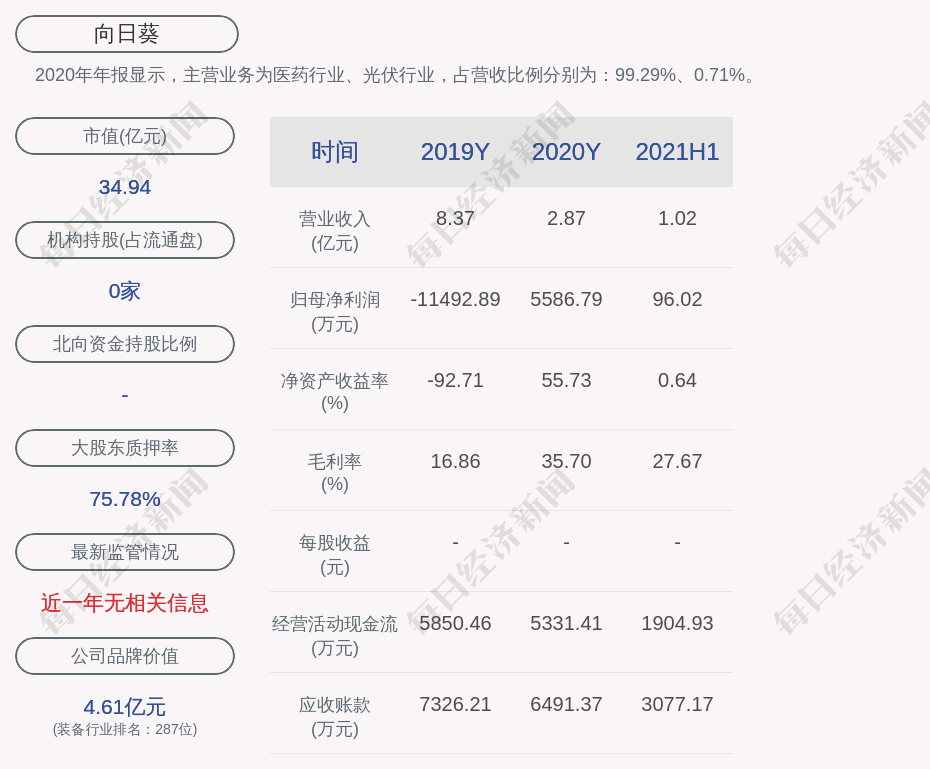
Task: Click the 毛利率(%) row label
Action: tap(335, 473)
